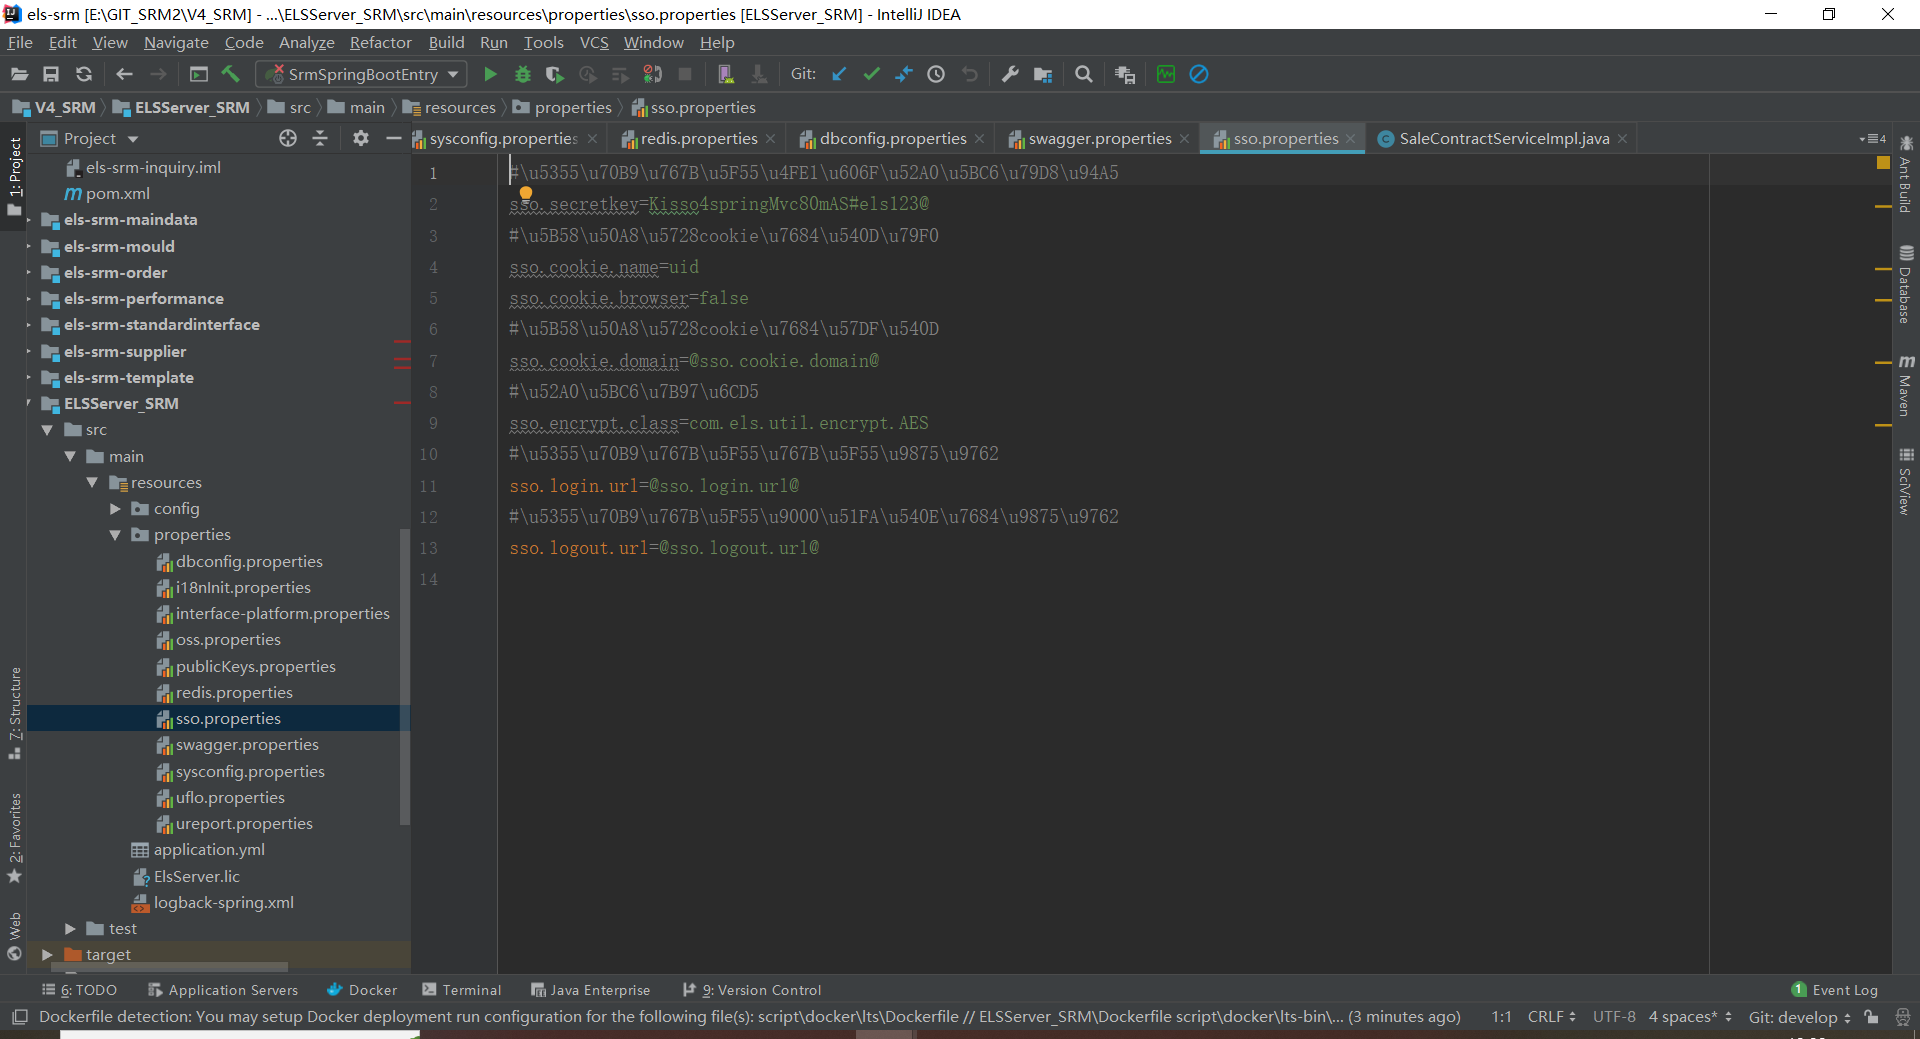Git update project arrow icon
The height and width of the screenshot is (1039, 1920).
[x=839, y=74]
